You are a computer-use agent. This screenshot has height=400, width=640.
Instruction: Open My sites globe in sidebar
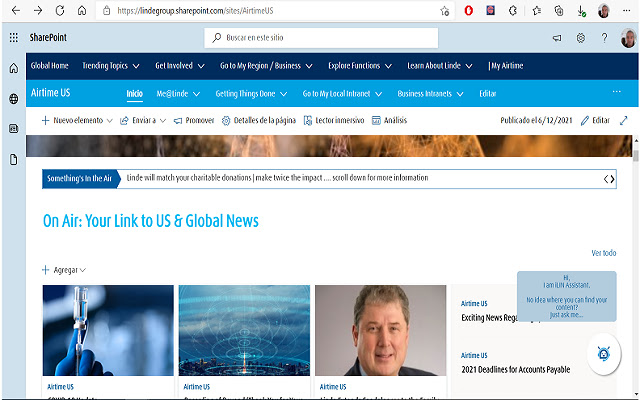pyautogui.click(x=13, y=98)
